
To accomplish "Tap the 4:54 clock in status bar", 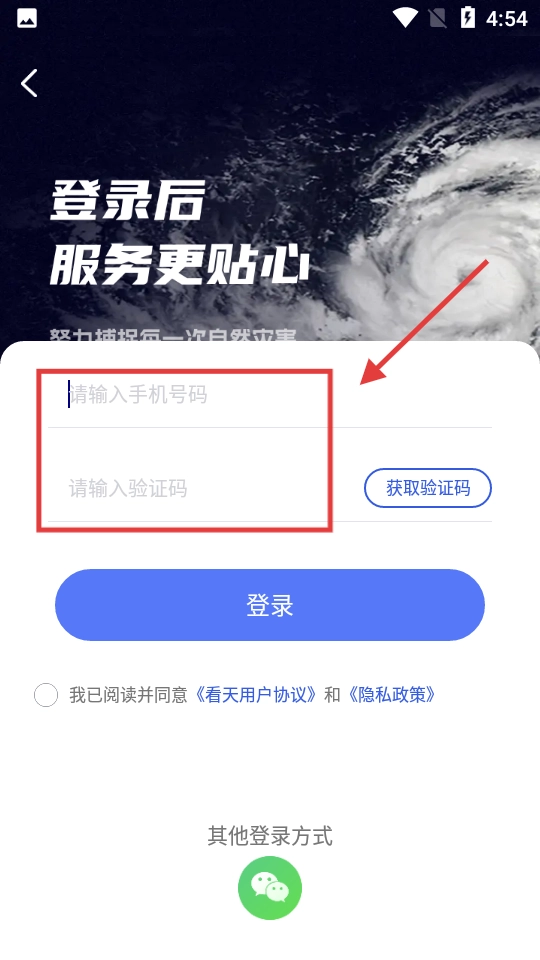I will [507, 19].
